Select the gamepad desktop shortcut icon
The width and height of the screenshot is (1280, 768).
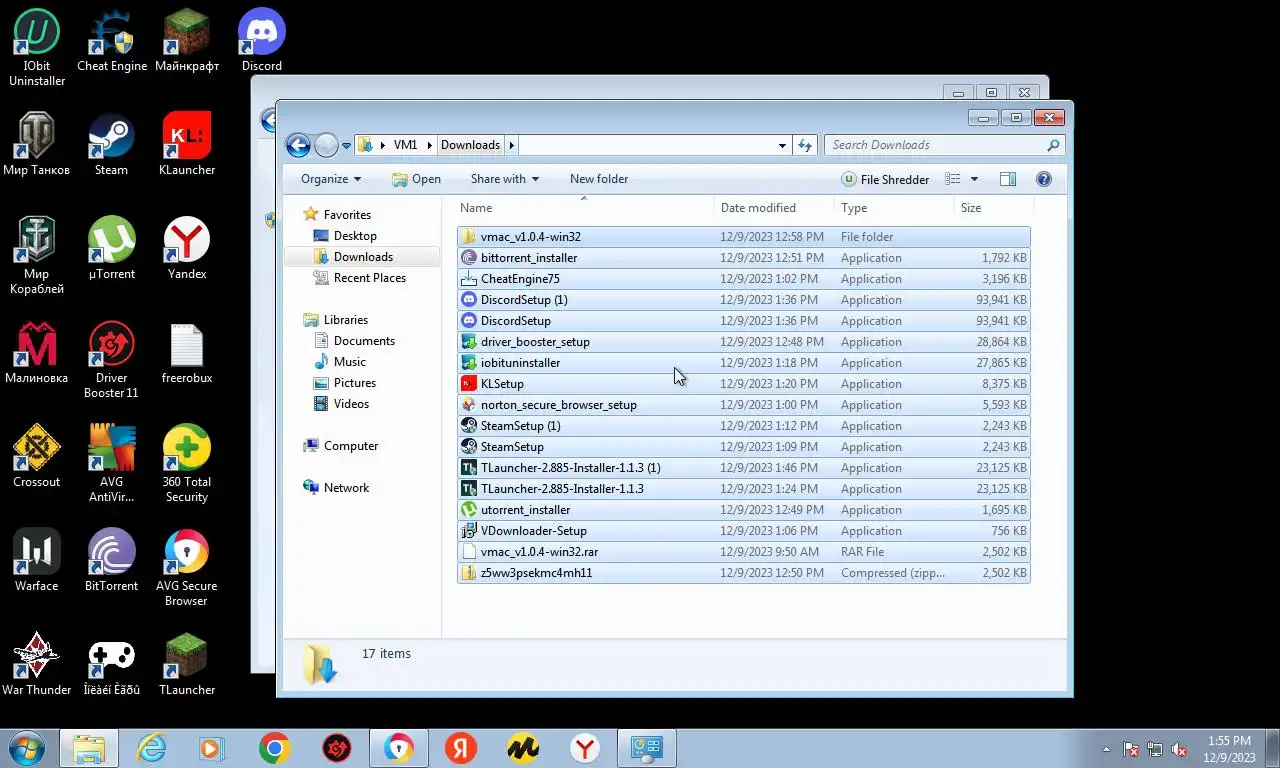click(x=112, y=665)
